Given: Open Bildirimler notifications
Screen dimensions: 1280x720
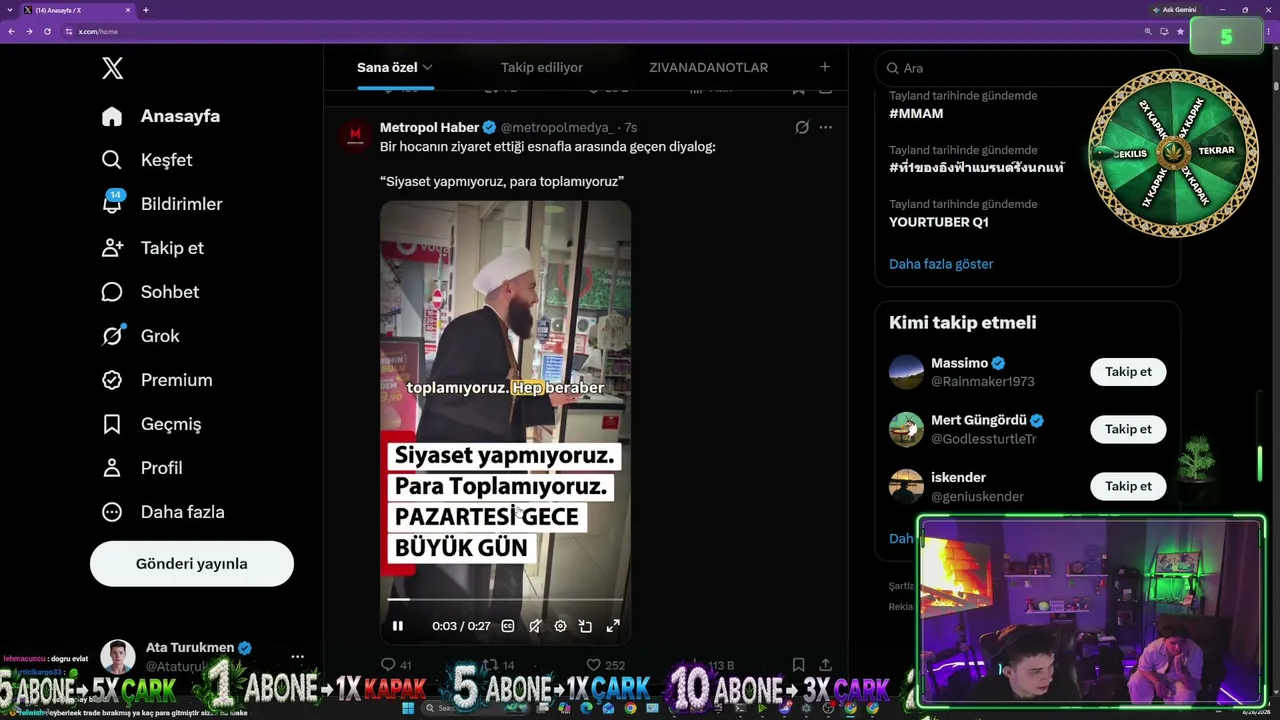Looking at the screenshot, I should [x=162, y=204].
